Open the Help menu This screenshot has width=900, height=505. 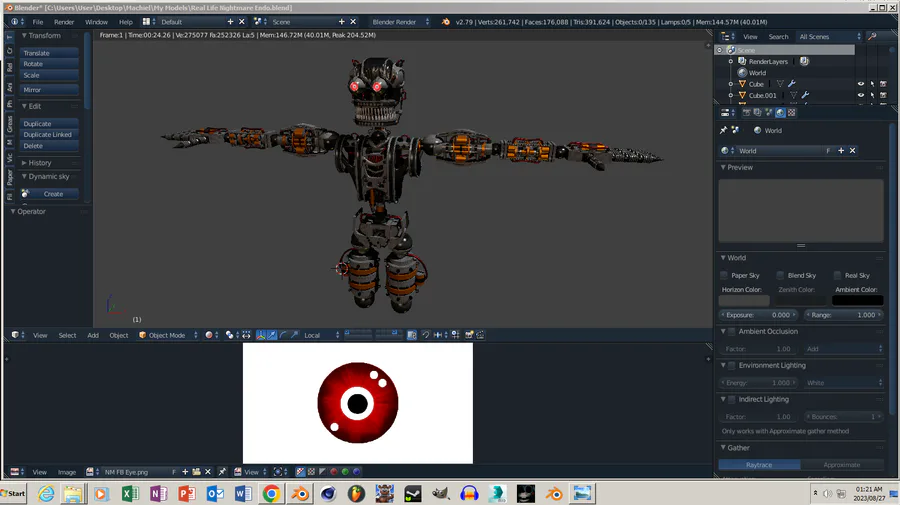pos(126,22)
